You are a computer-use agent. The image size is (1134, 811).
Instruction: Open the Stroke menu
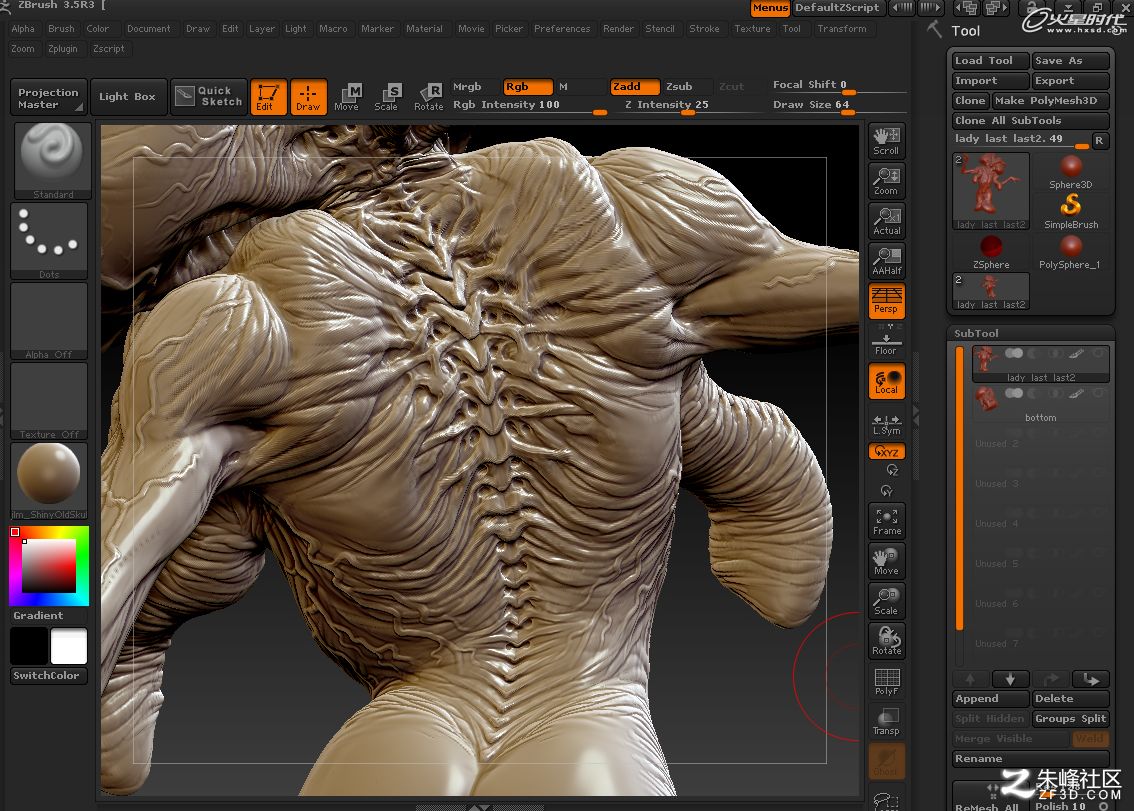click(x=704, y=29)
